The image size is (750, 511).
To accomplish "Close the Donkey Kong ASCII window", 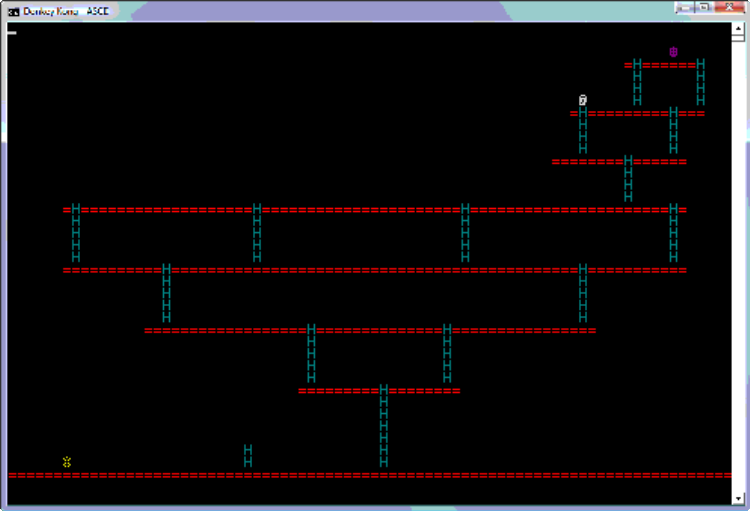I will tap(729, 7).
